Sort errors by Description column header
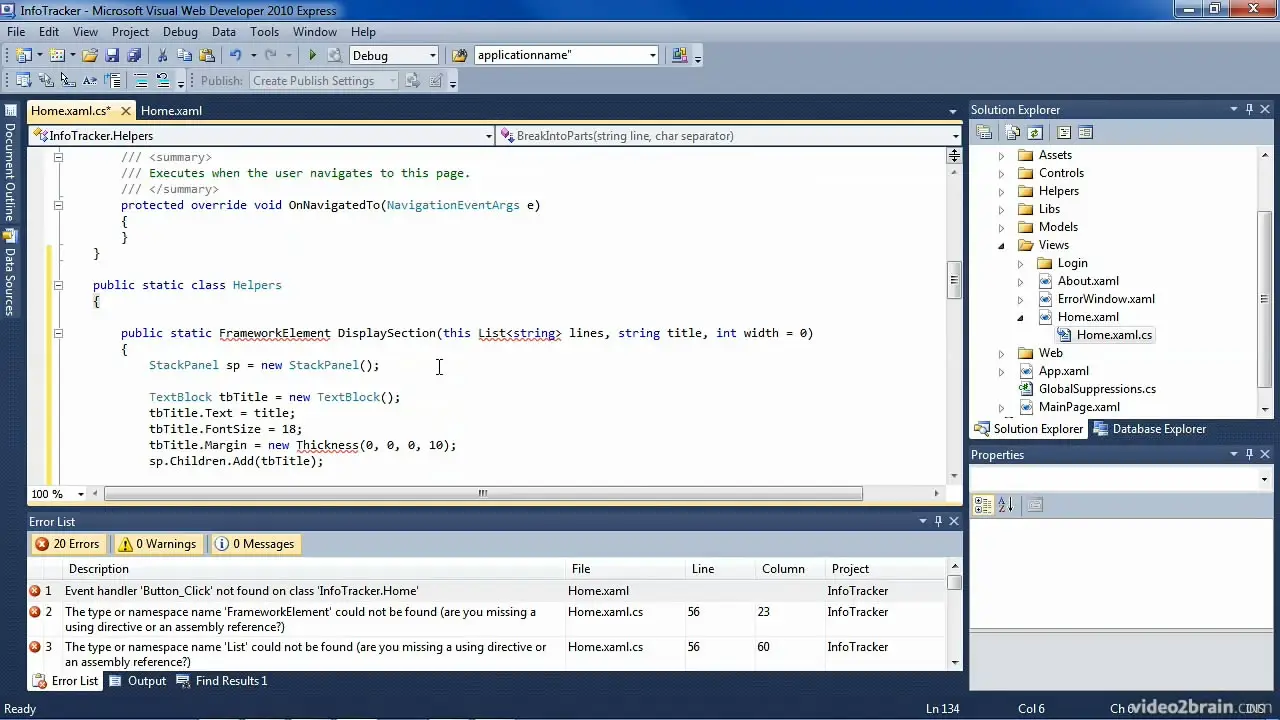 pyautogui.click(x=314, y=569)
